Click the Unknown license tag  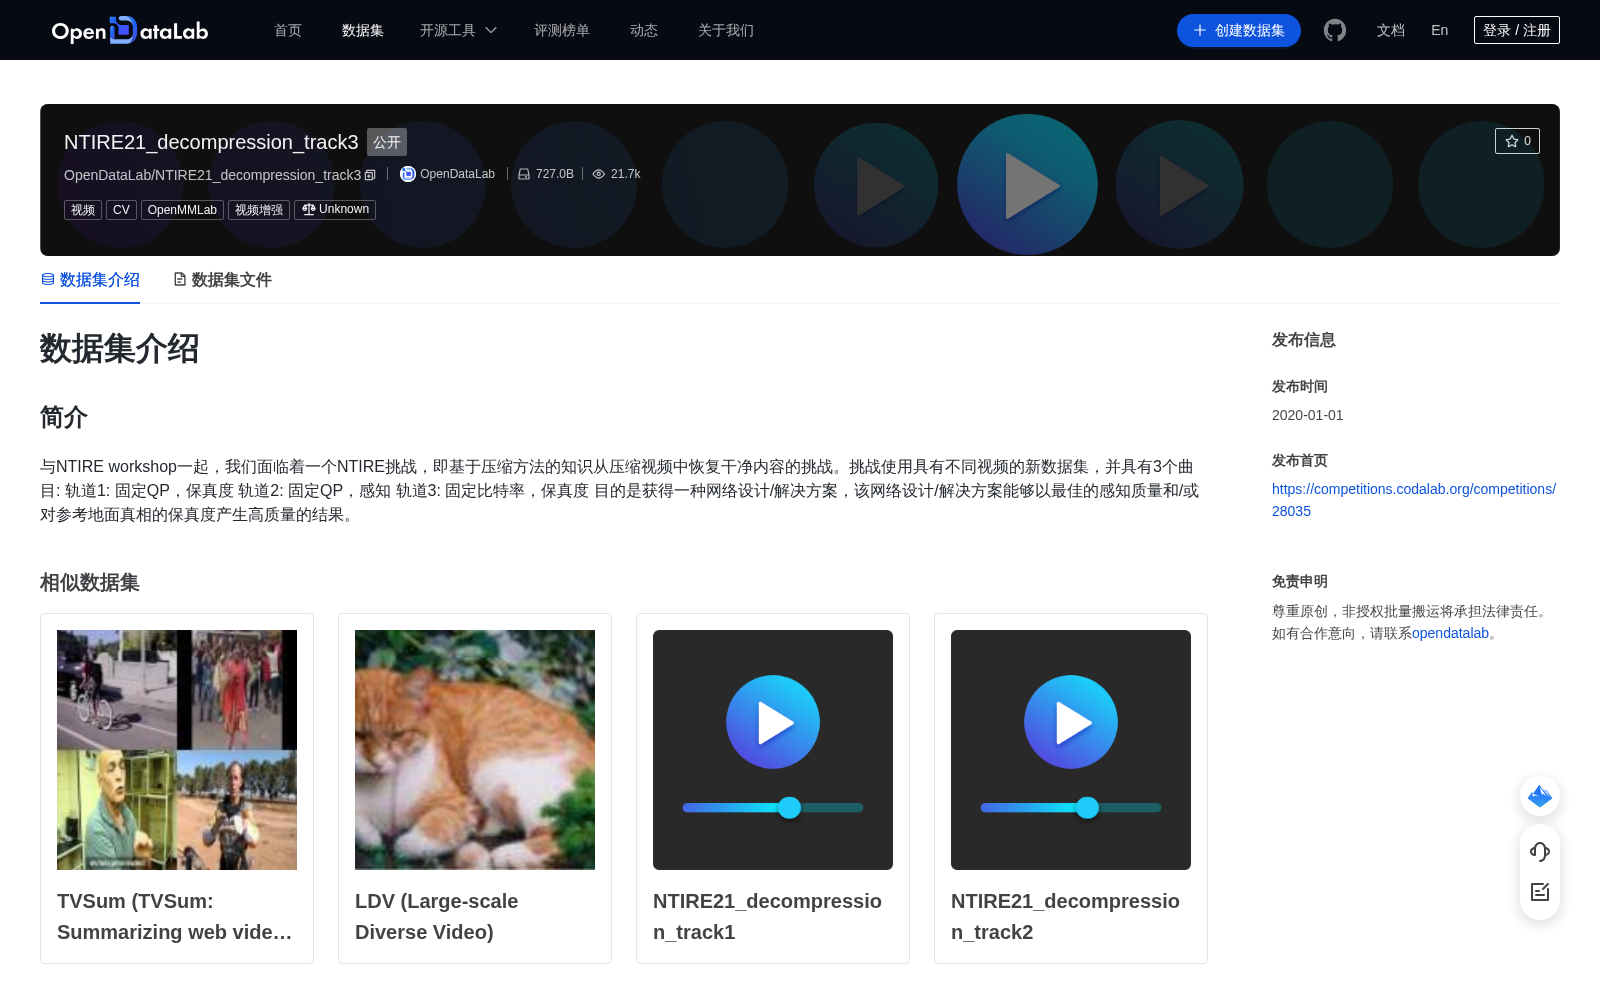coord(335,210)
